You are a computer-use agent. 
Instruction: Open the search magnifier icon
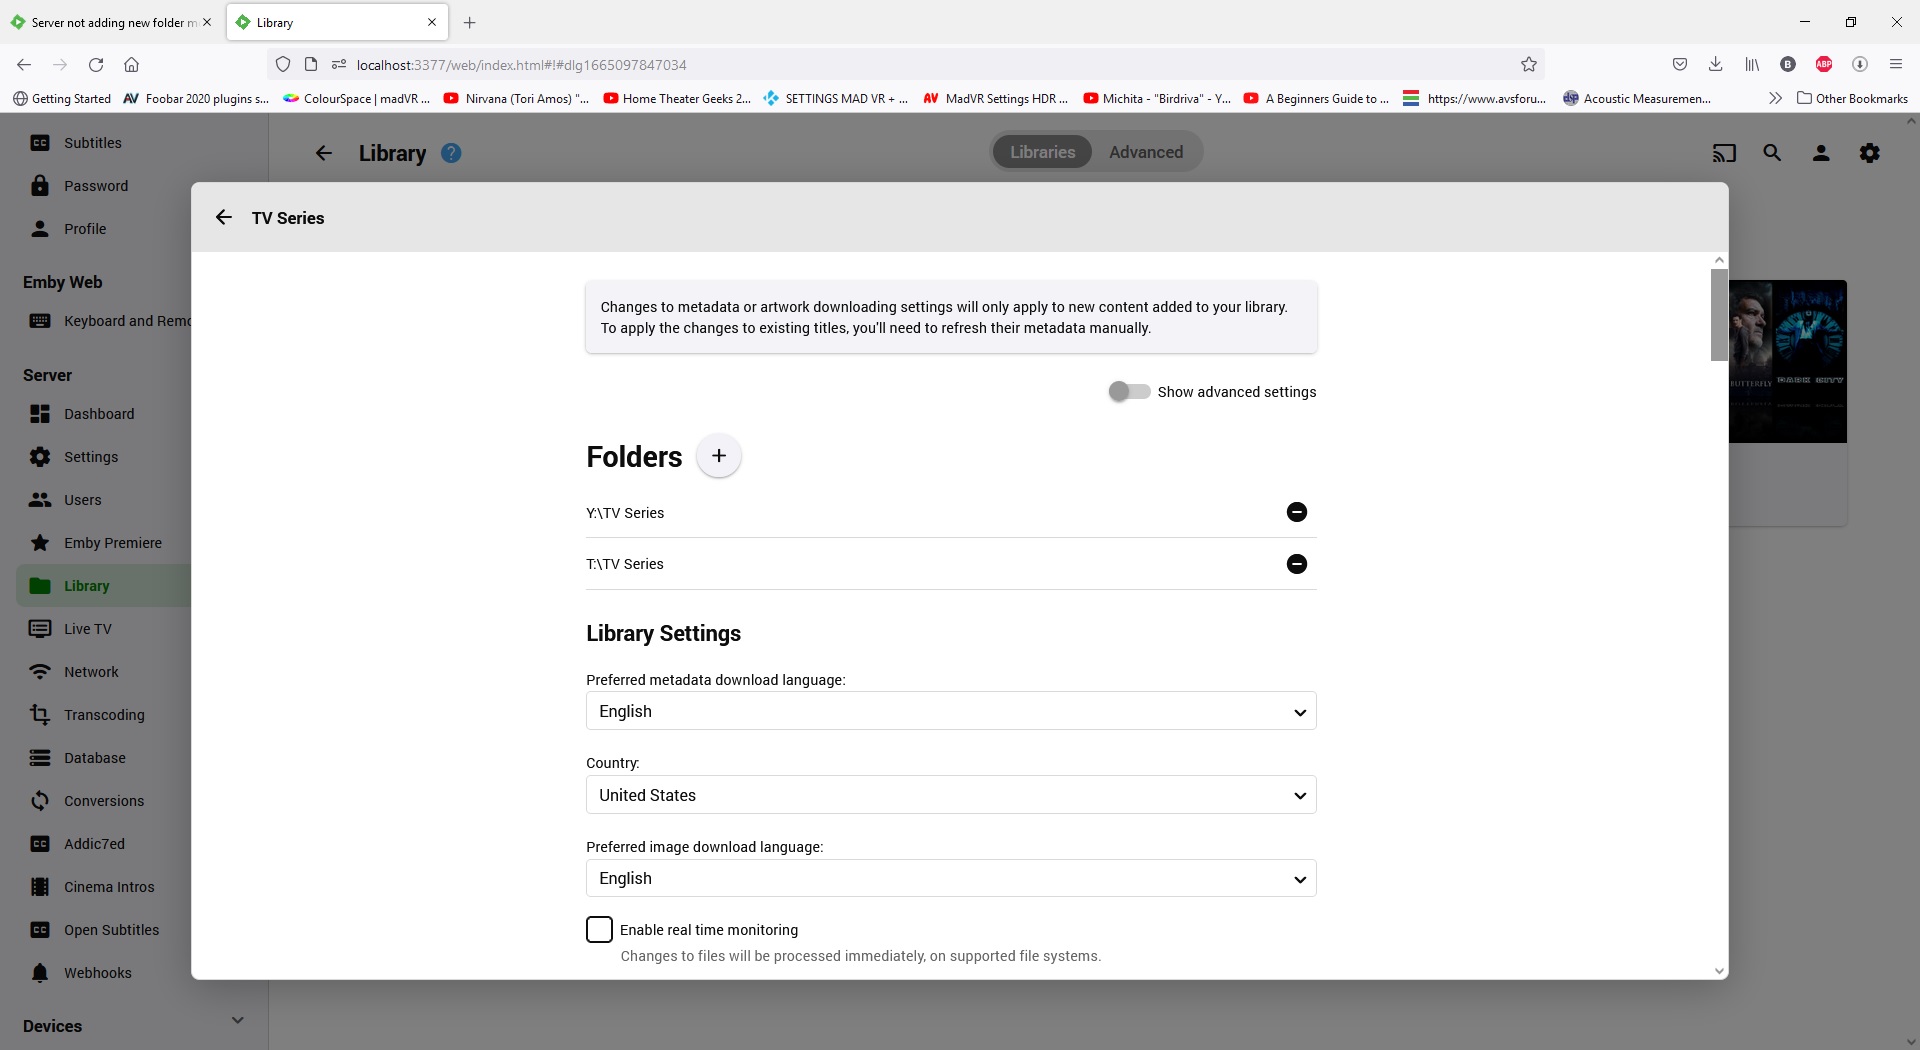pyautogui.click(x=1772, y=153)
